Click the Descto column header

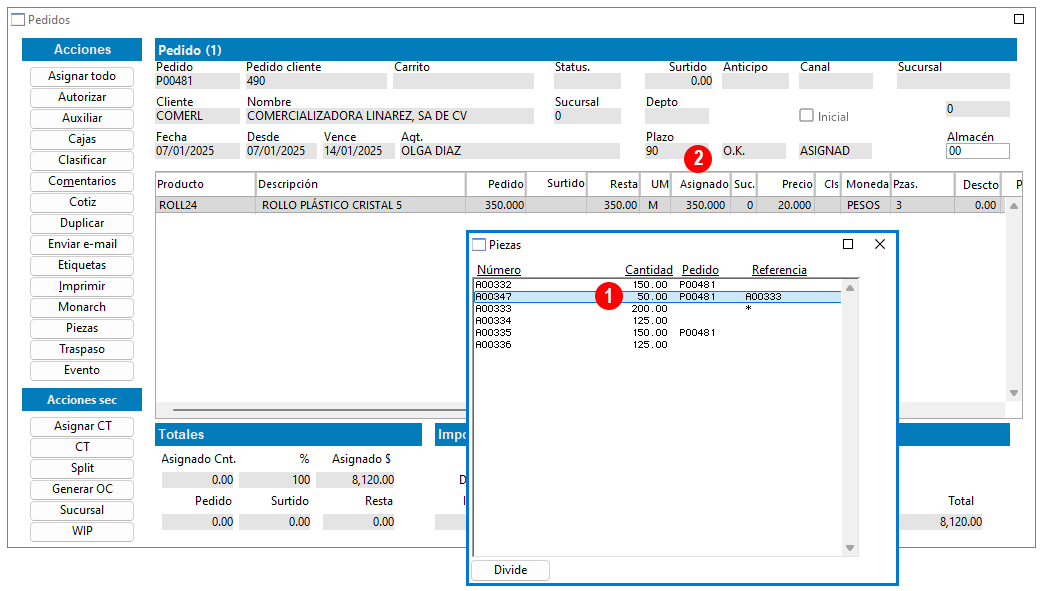(980, 184)
